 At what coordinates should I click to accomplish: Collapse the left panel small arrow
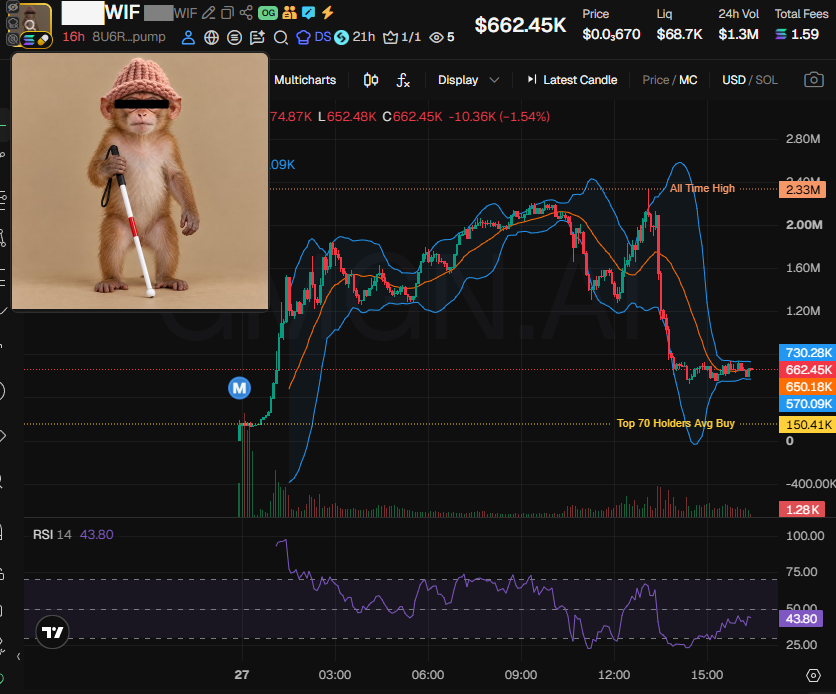click(x=18, y=657)
